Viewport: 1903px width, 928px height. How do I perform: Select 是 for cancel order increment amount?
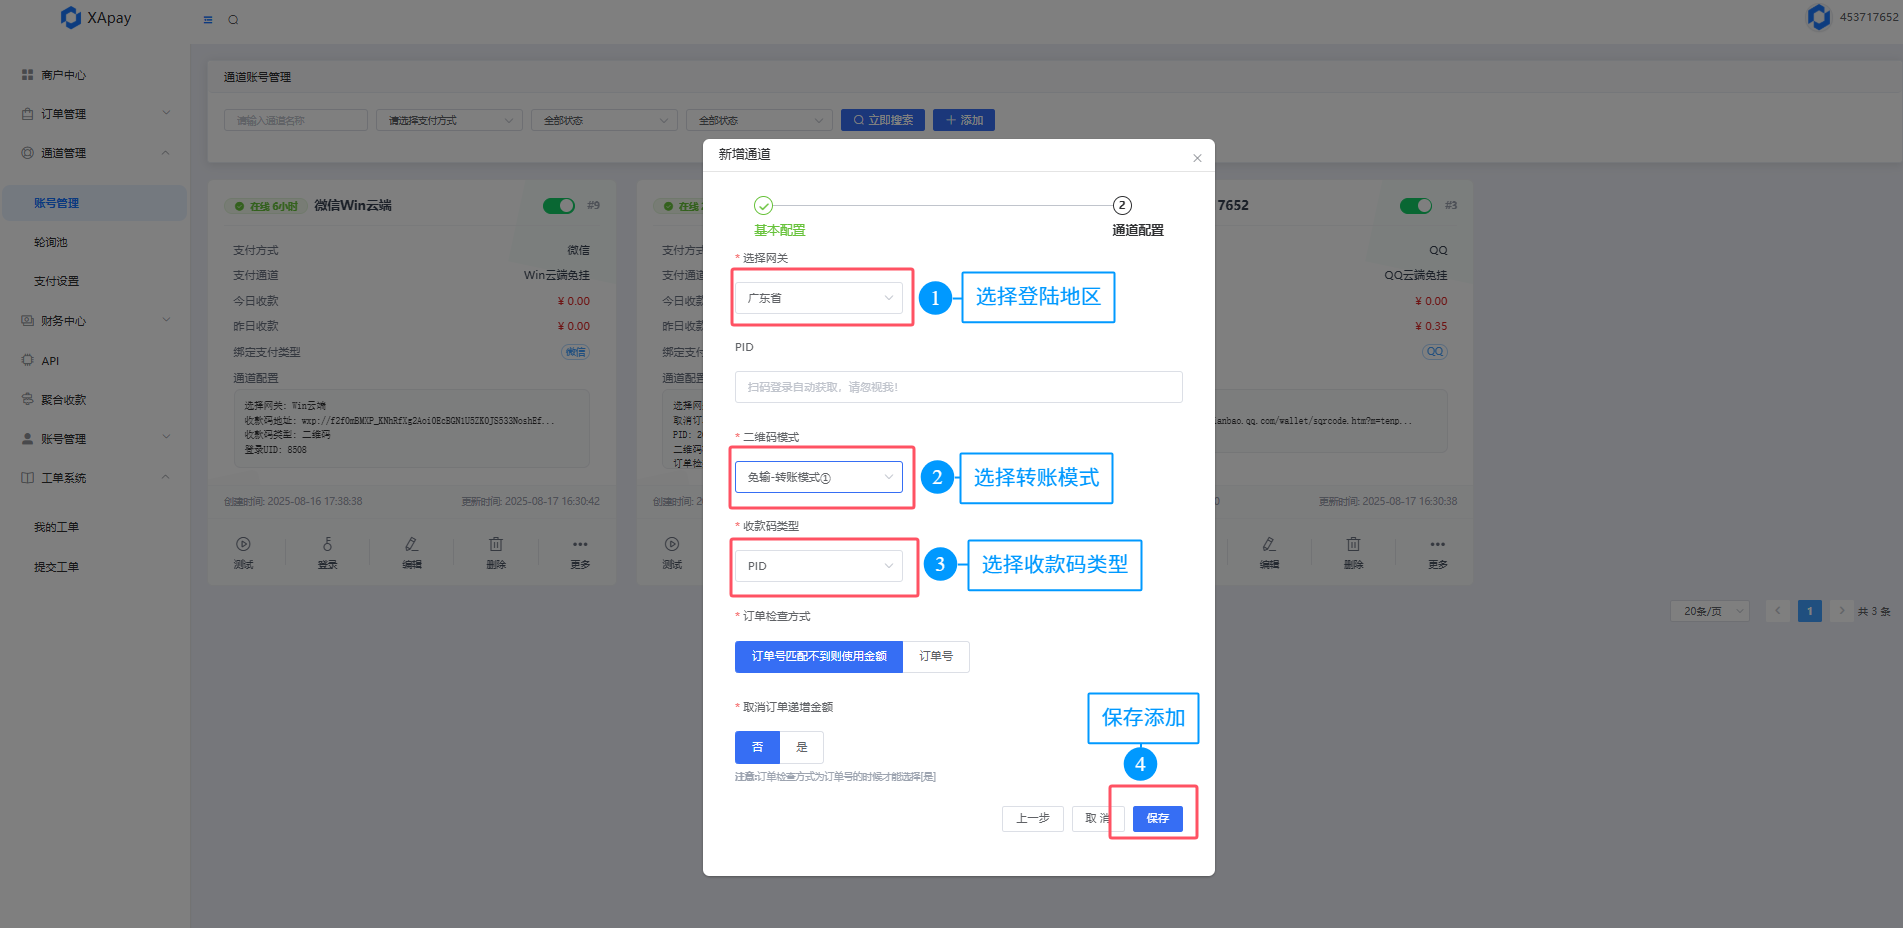(801, 748)
